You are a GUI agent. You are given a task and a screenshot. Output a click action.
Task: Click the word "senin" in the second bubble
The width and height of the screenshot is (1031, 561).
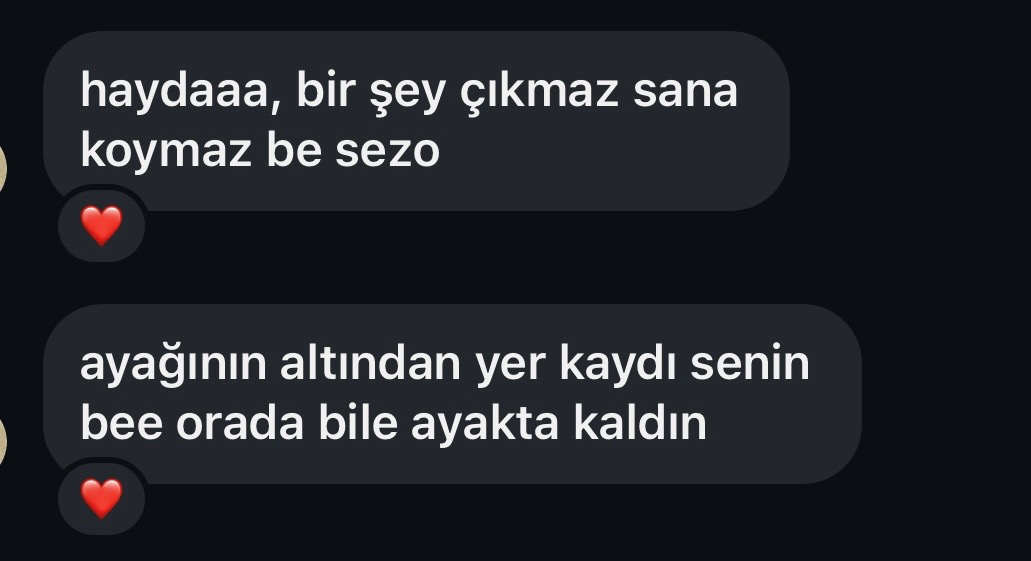click(x=750, y=364)
